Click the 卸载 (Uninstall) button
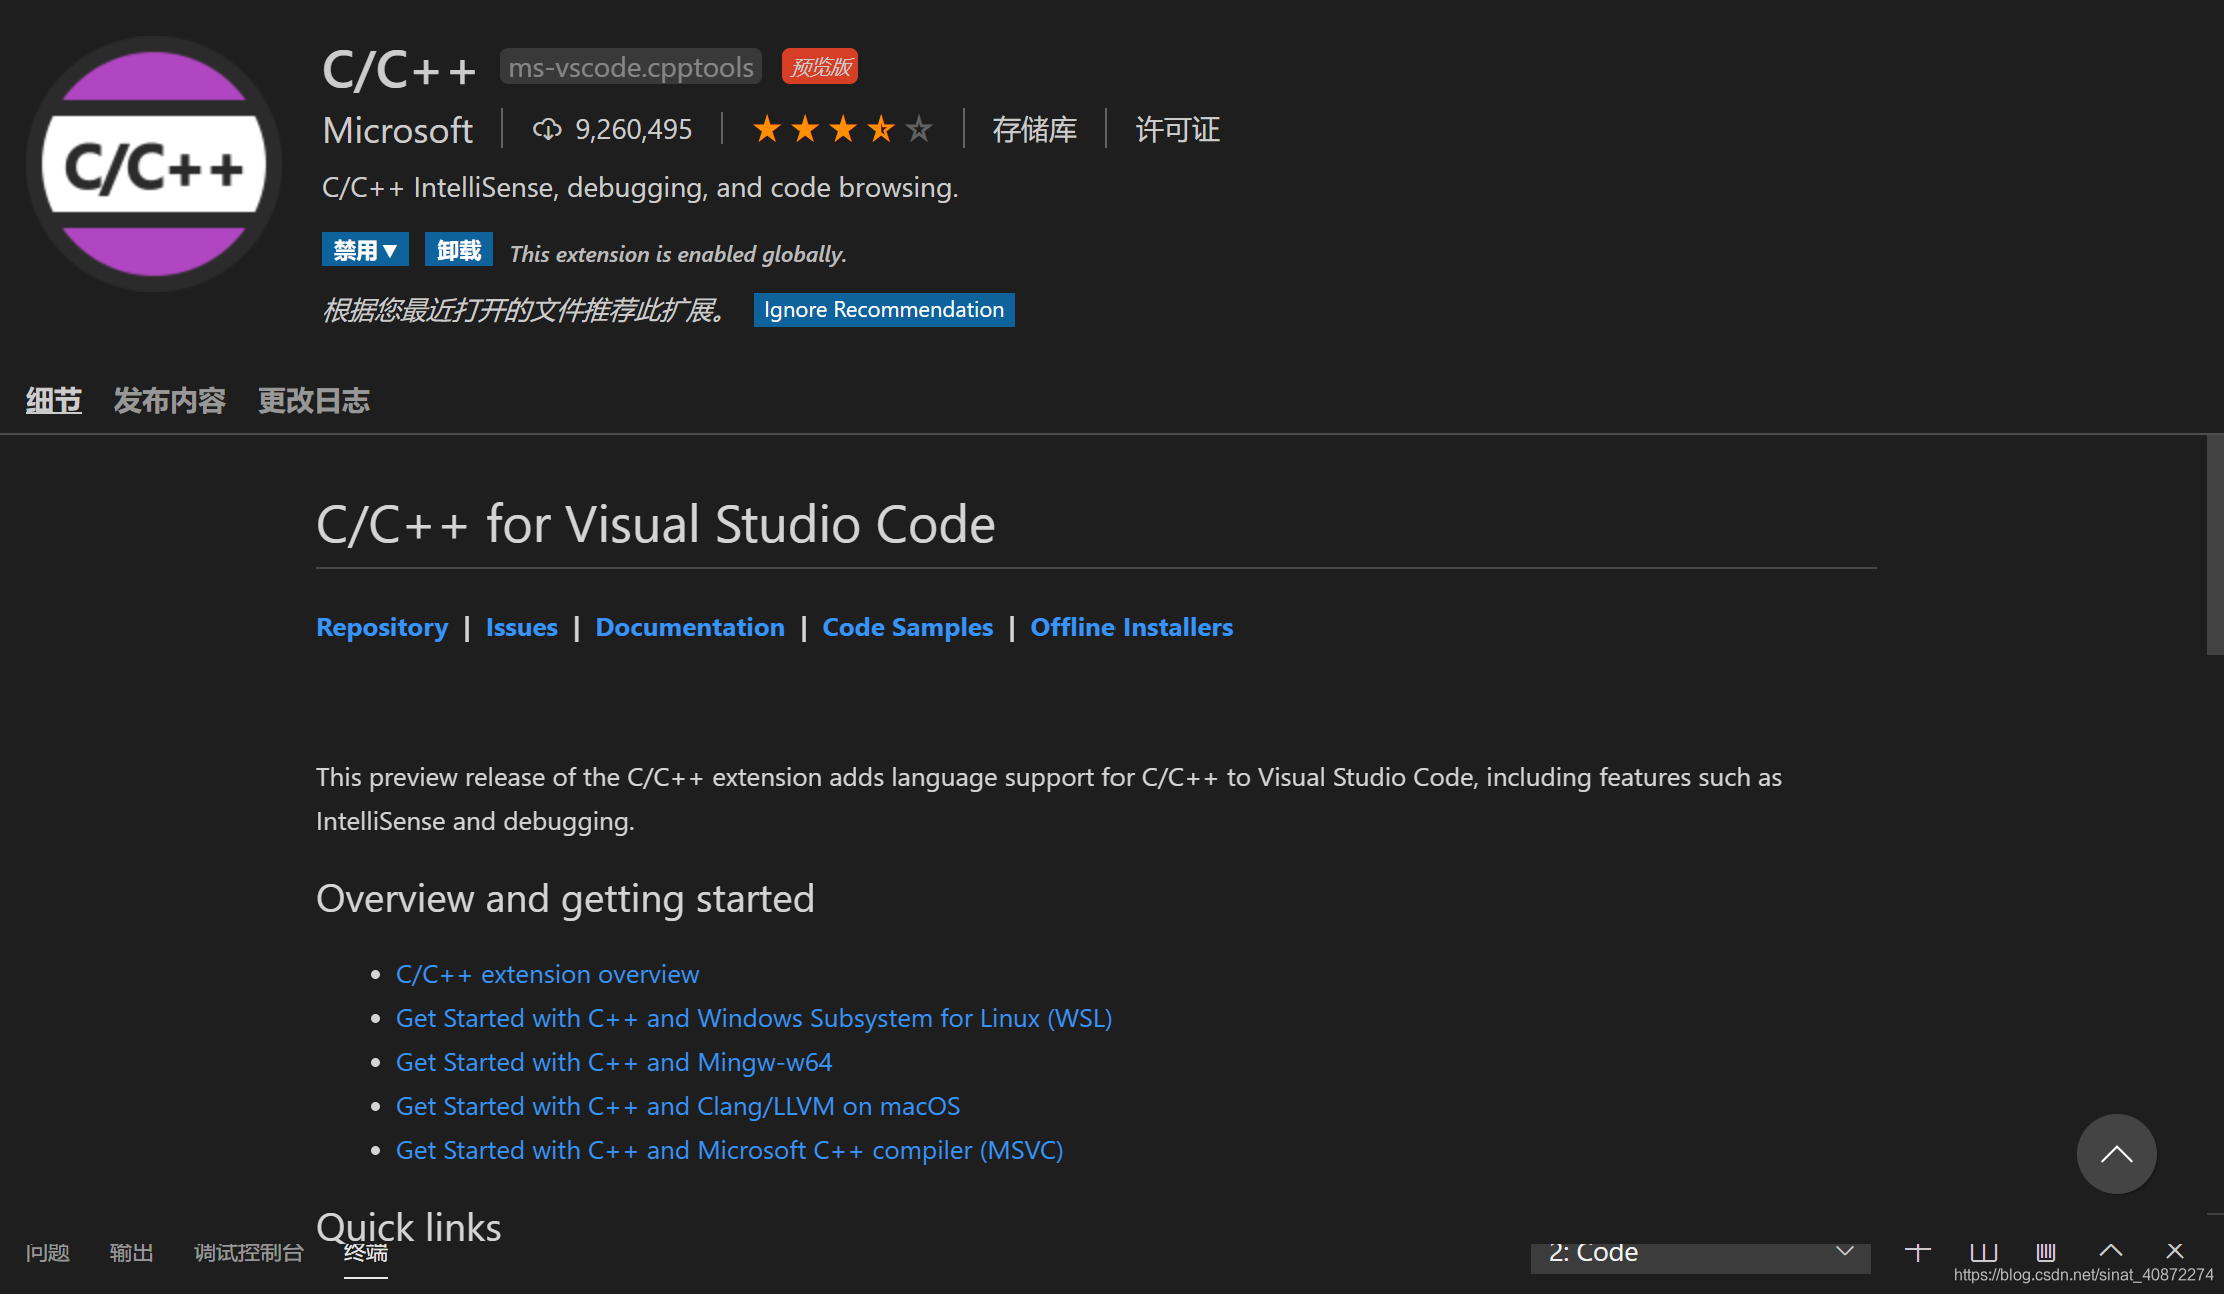The width and height of the screenshot is (2224, 1294). tap(459, 250)
